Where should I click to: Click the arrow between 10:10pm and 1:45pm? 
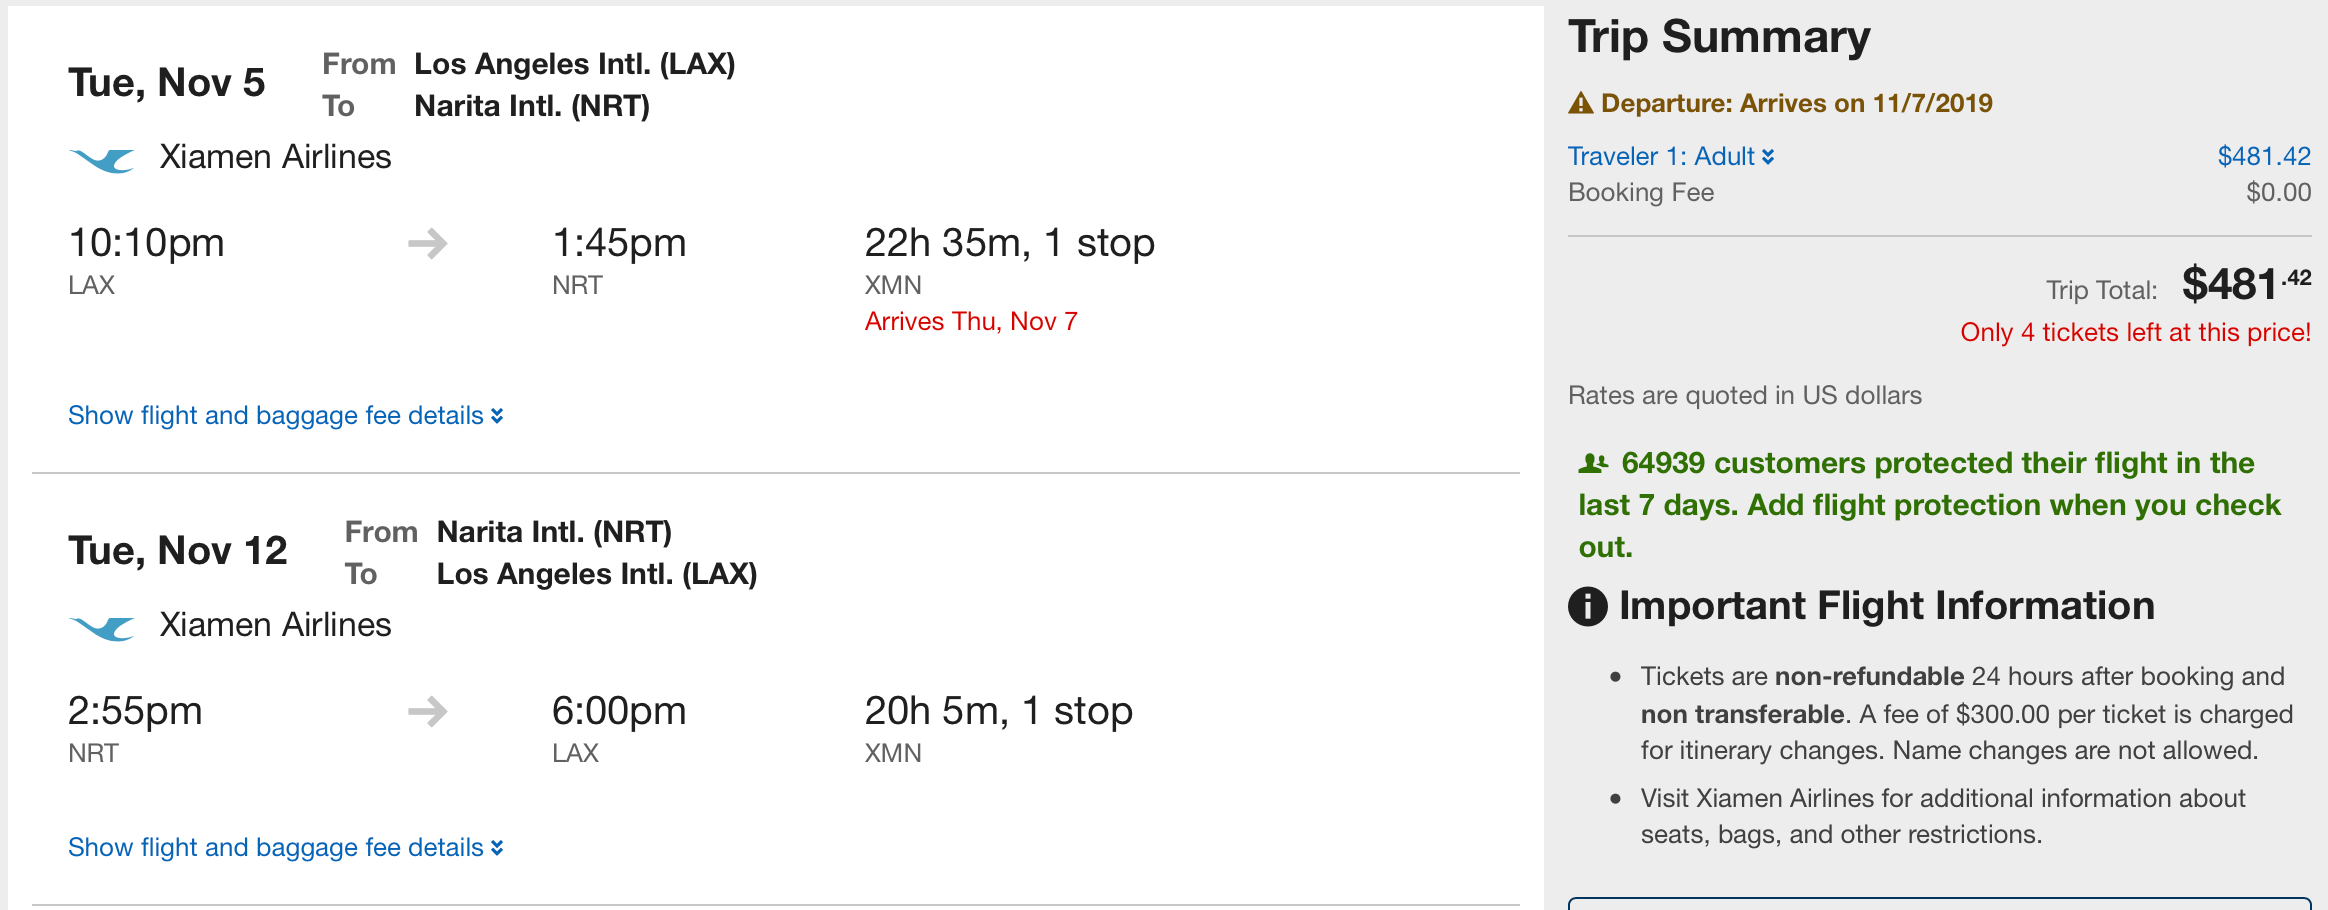click(x=428, y=243)
